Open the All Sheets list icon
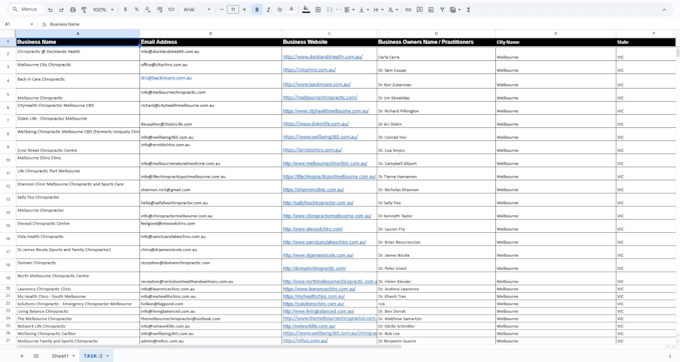The height and width of the screenshot is (362, 680). point(36,356)
